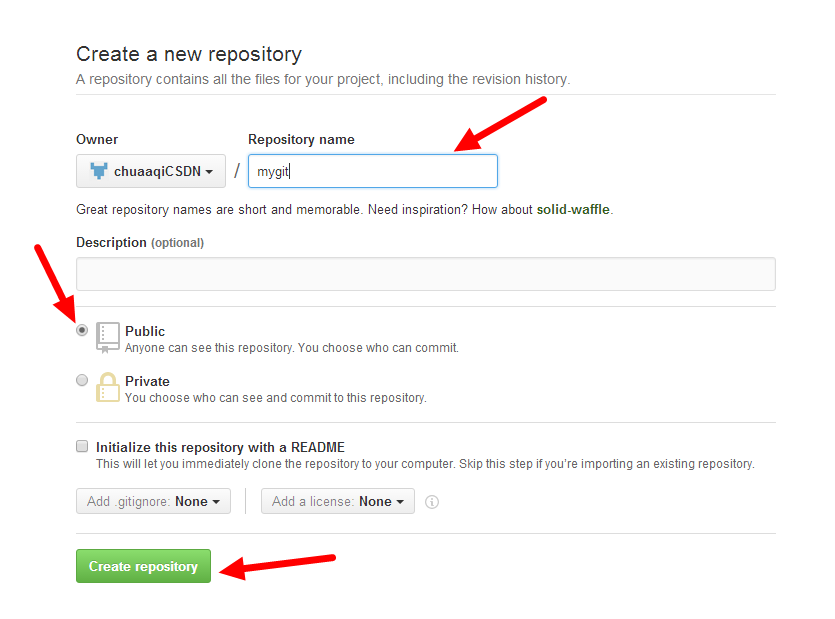Click the Public label text

tap(144, 330)
